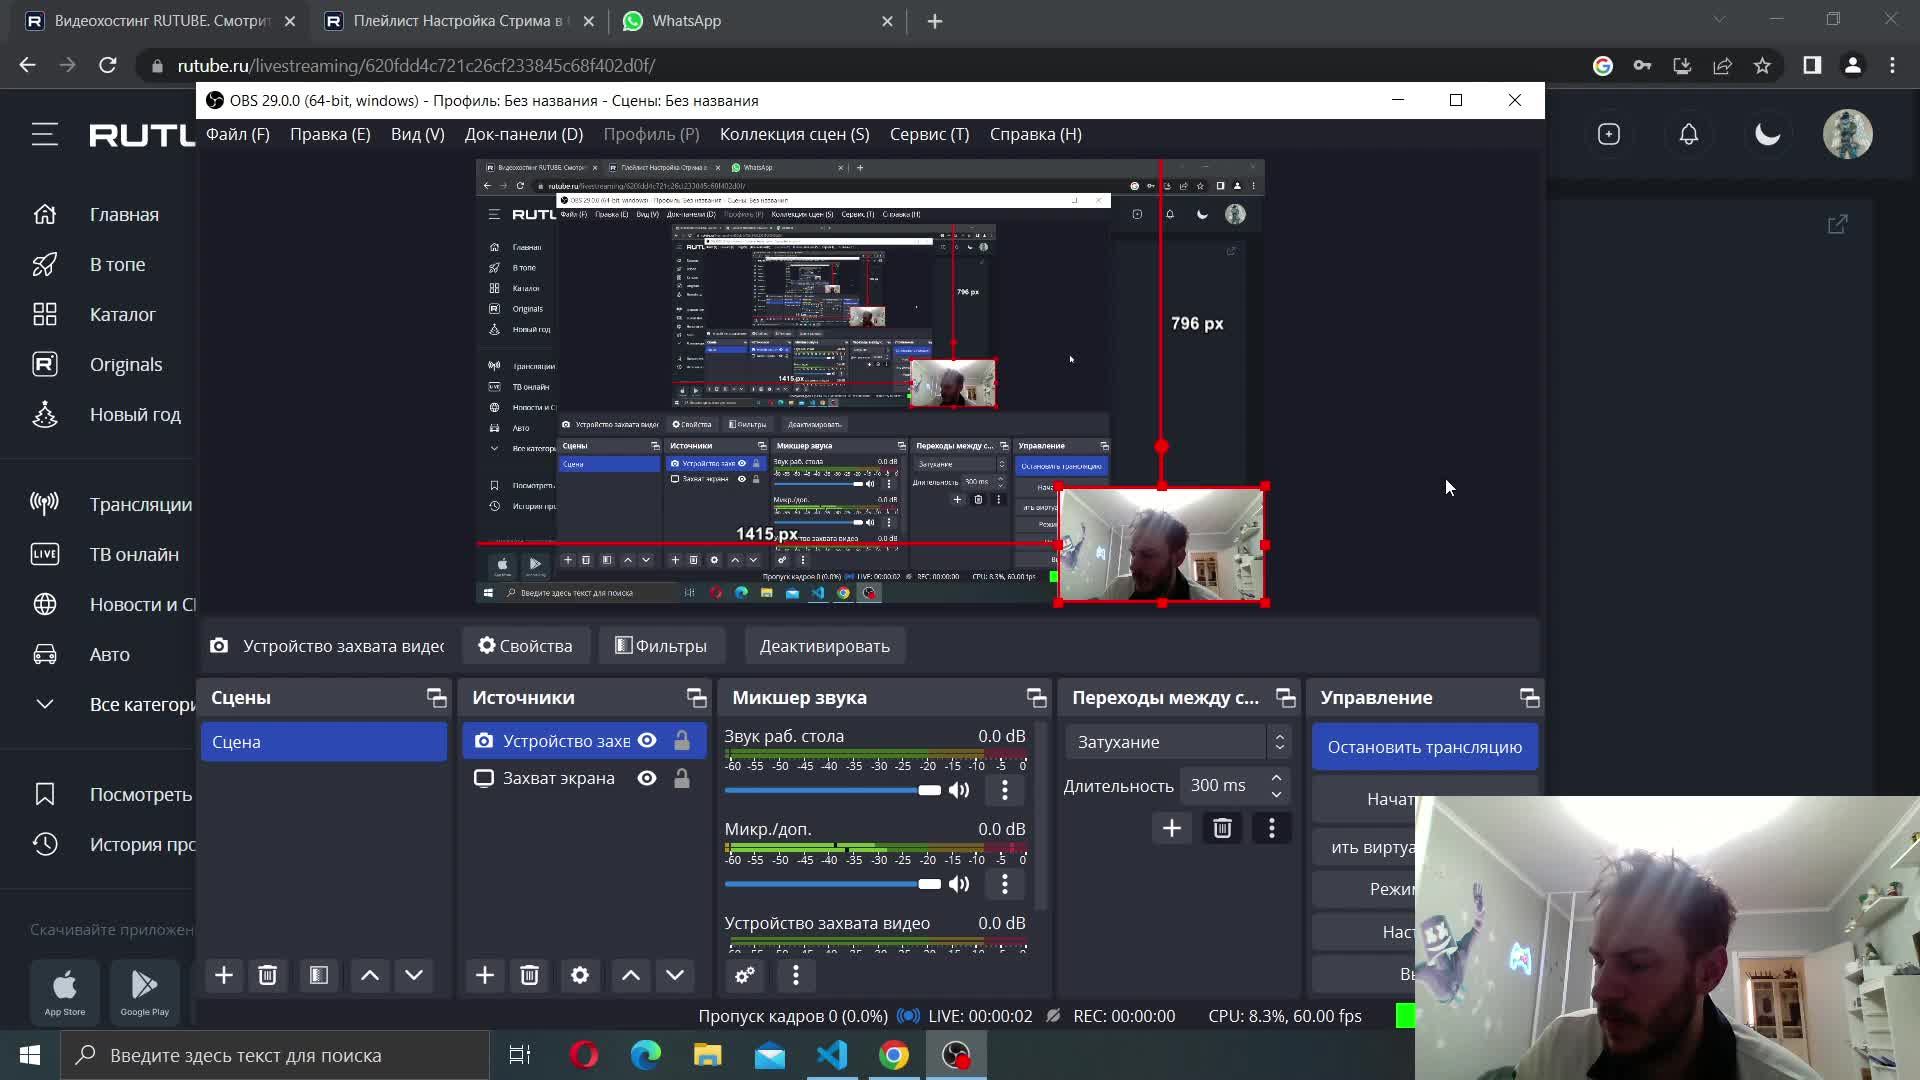Remove selected source with trash icon

529,975
